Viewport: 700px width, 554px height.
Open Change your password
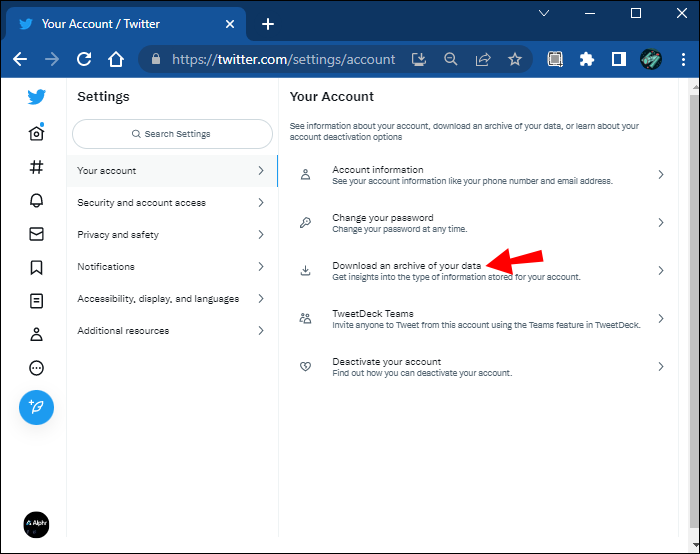click(x=479, y=223)
